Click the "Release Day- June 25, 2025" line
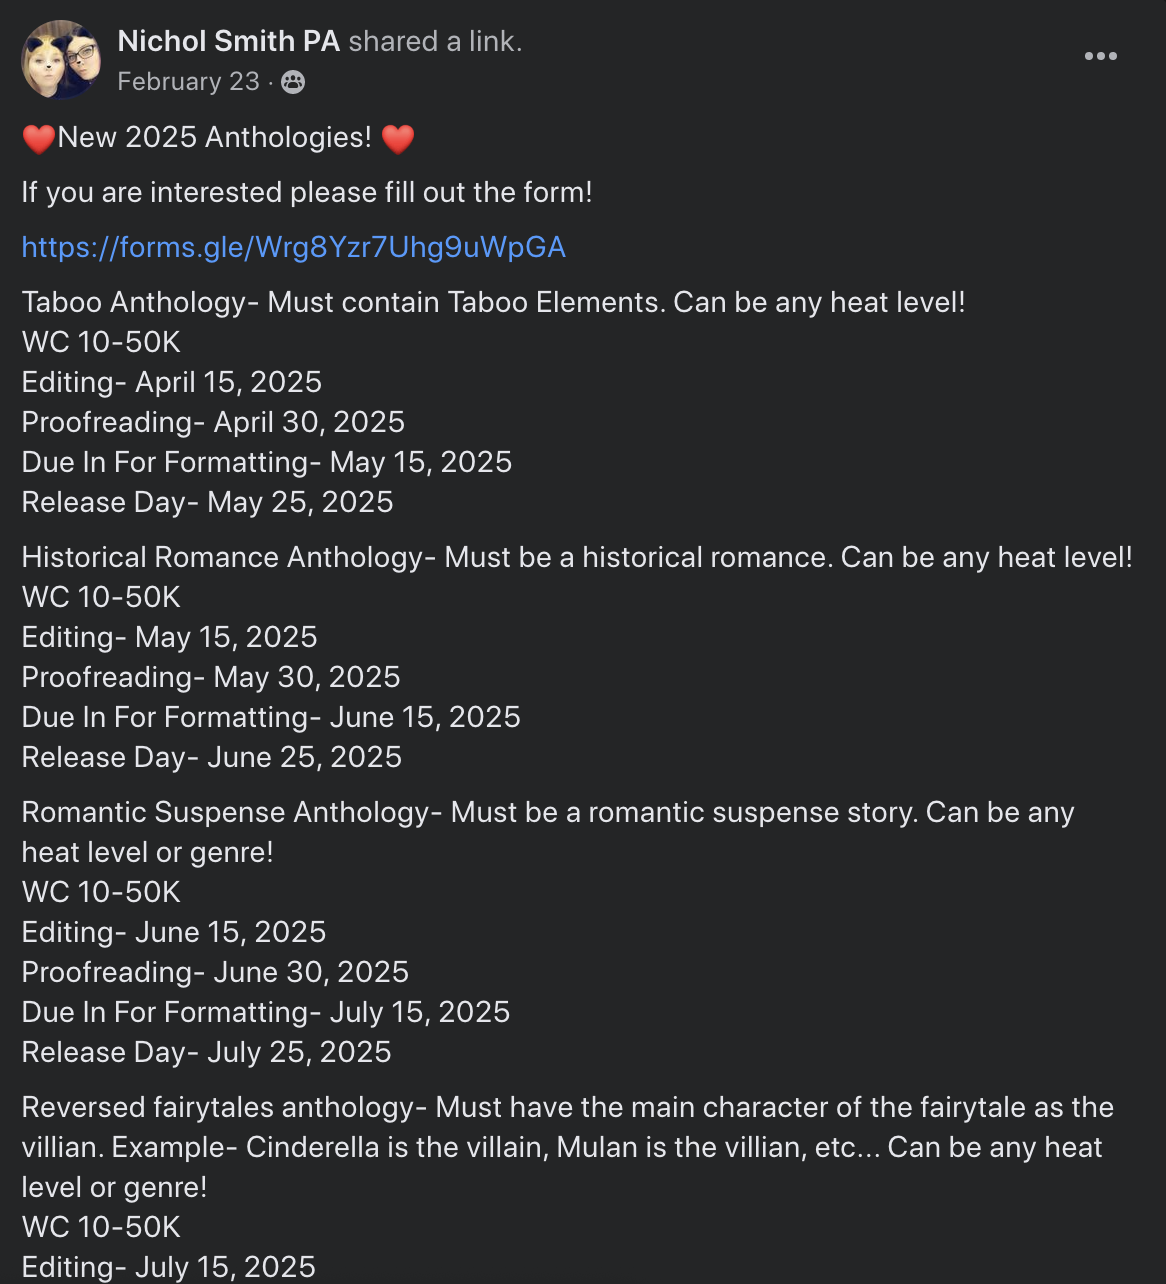The width and height of the screenshot is (1166, 1284). (211, 757)
